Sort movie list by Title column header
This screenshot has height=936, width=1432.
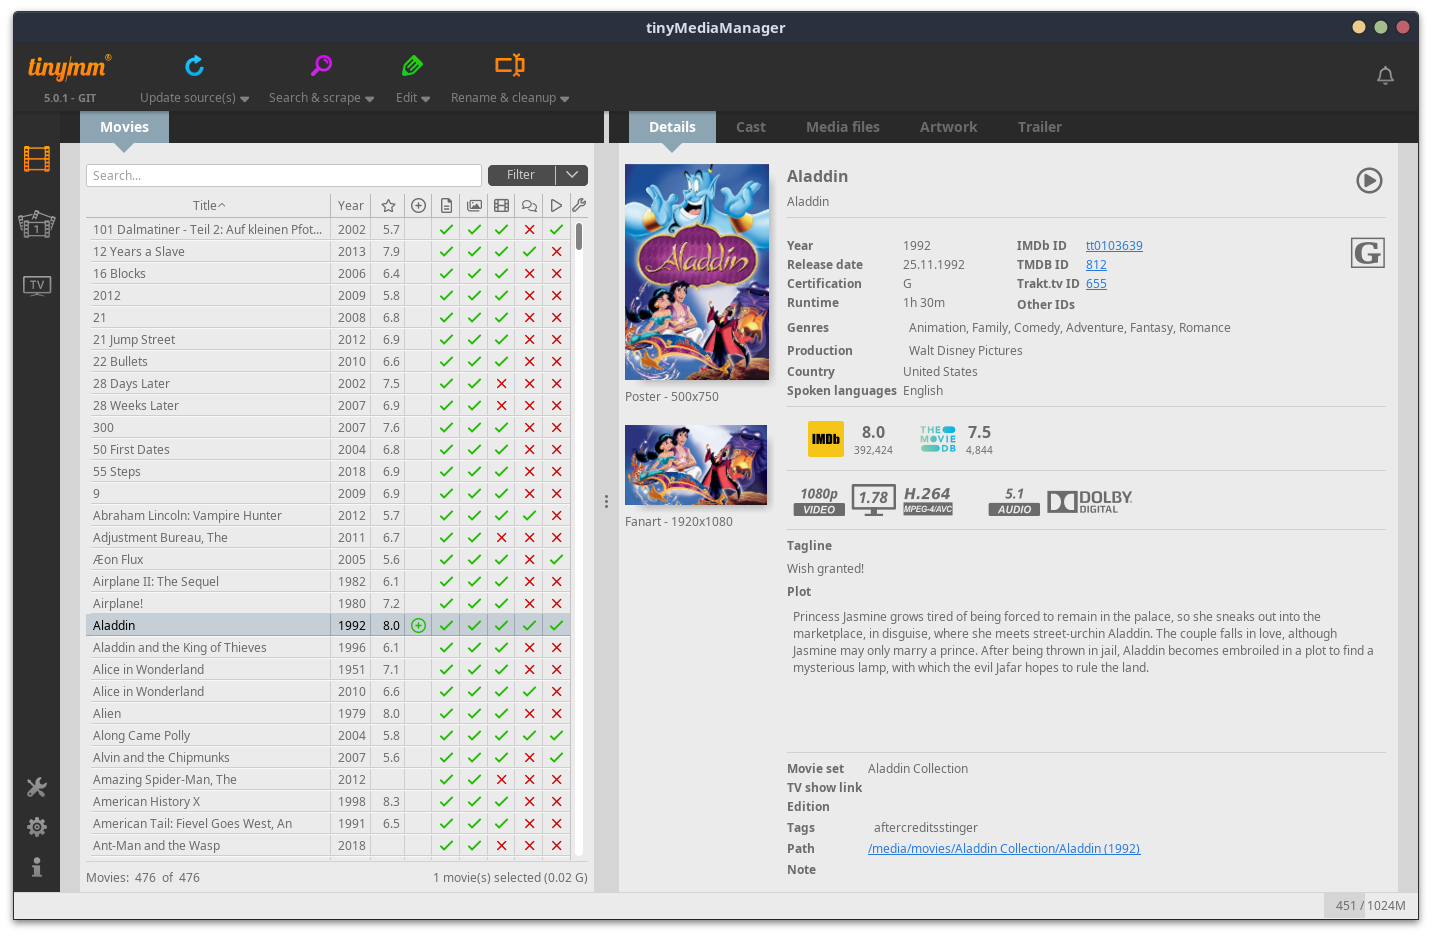(208, 206)
